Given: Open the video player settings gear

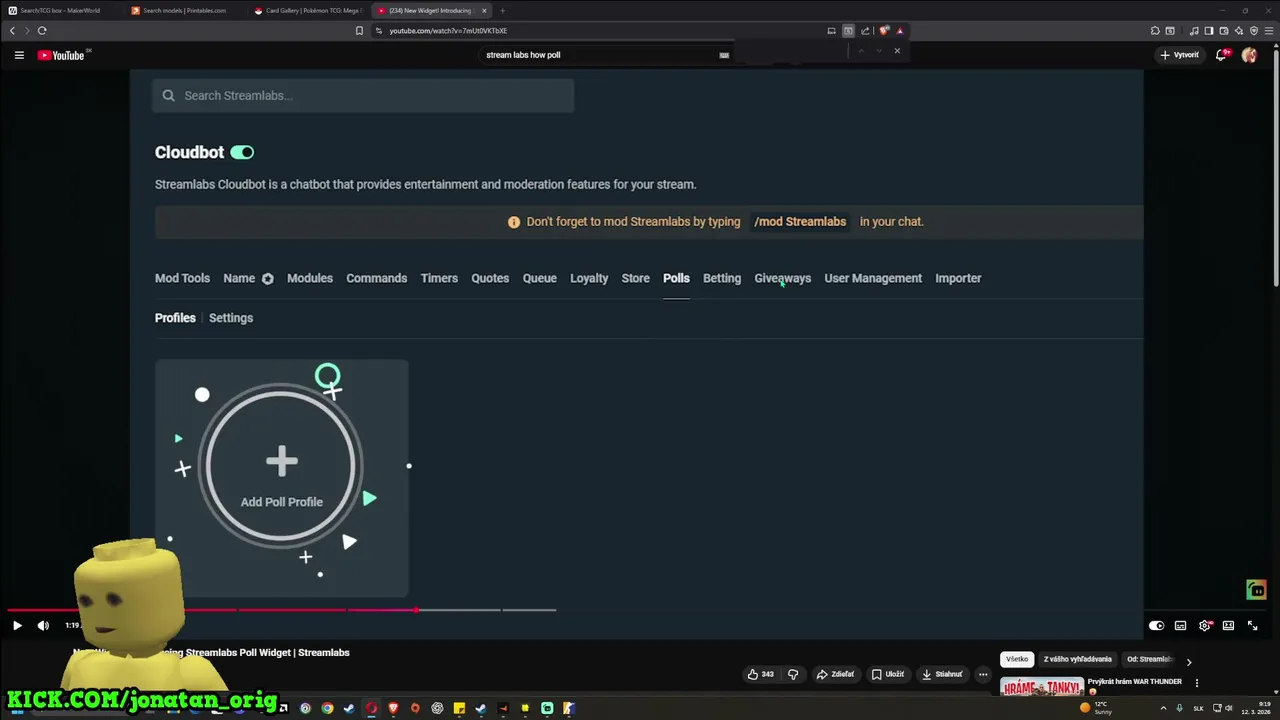Looking at the screenshot, I should coord(1205,625).
